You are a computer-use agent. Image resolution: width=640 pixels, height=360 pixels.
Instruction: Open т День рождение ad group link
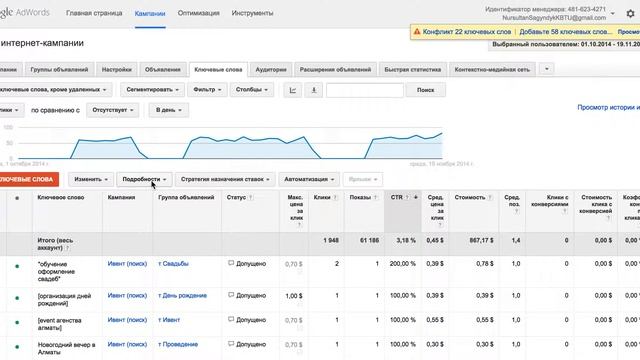(182, 296)
